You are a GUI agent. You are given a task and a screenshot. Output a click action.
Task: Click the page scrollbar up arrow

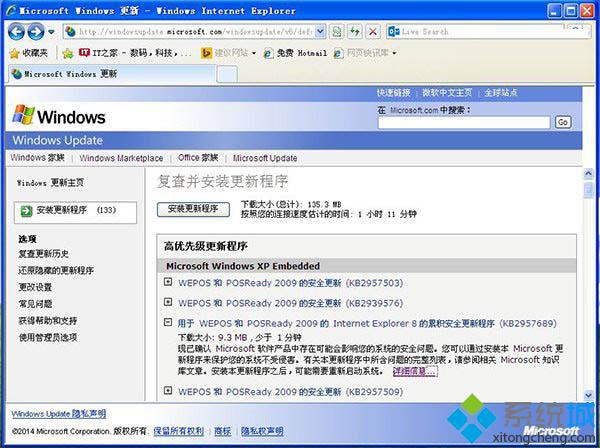coord(588,174)
